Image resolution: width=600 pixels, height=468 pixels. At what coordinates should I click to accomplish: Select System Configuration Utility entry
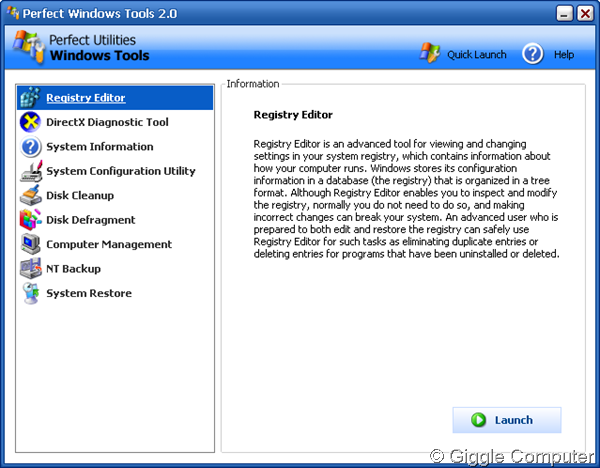point(115,171)
